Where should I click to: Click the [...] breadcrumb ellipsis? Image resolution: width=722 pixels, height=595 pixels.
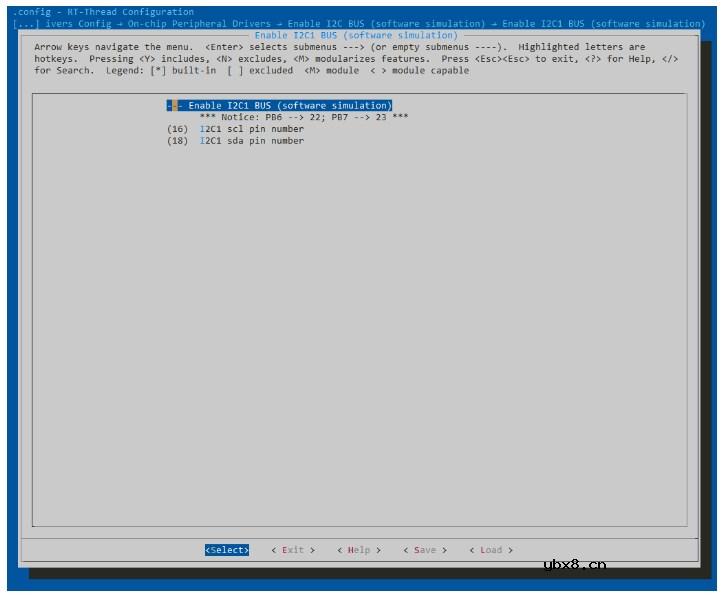(x=27, y=24)
